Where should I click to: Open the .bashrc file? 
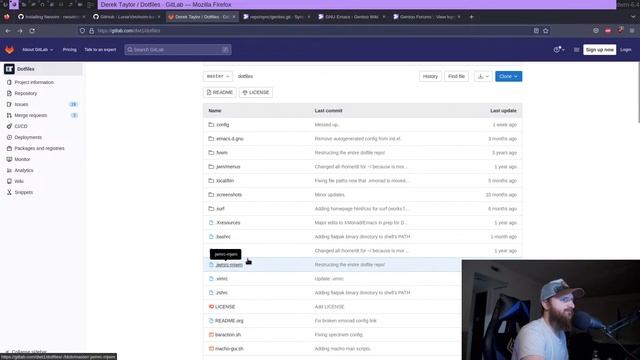(223, 237)
